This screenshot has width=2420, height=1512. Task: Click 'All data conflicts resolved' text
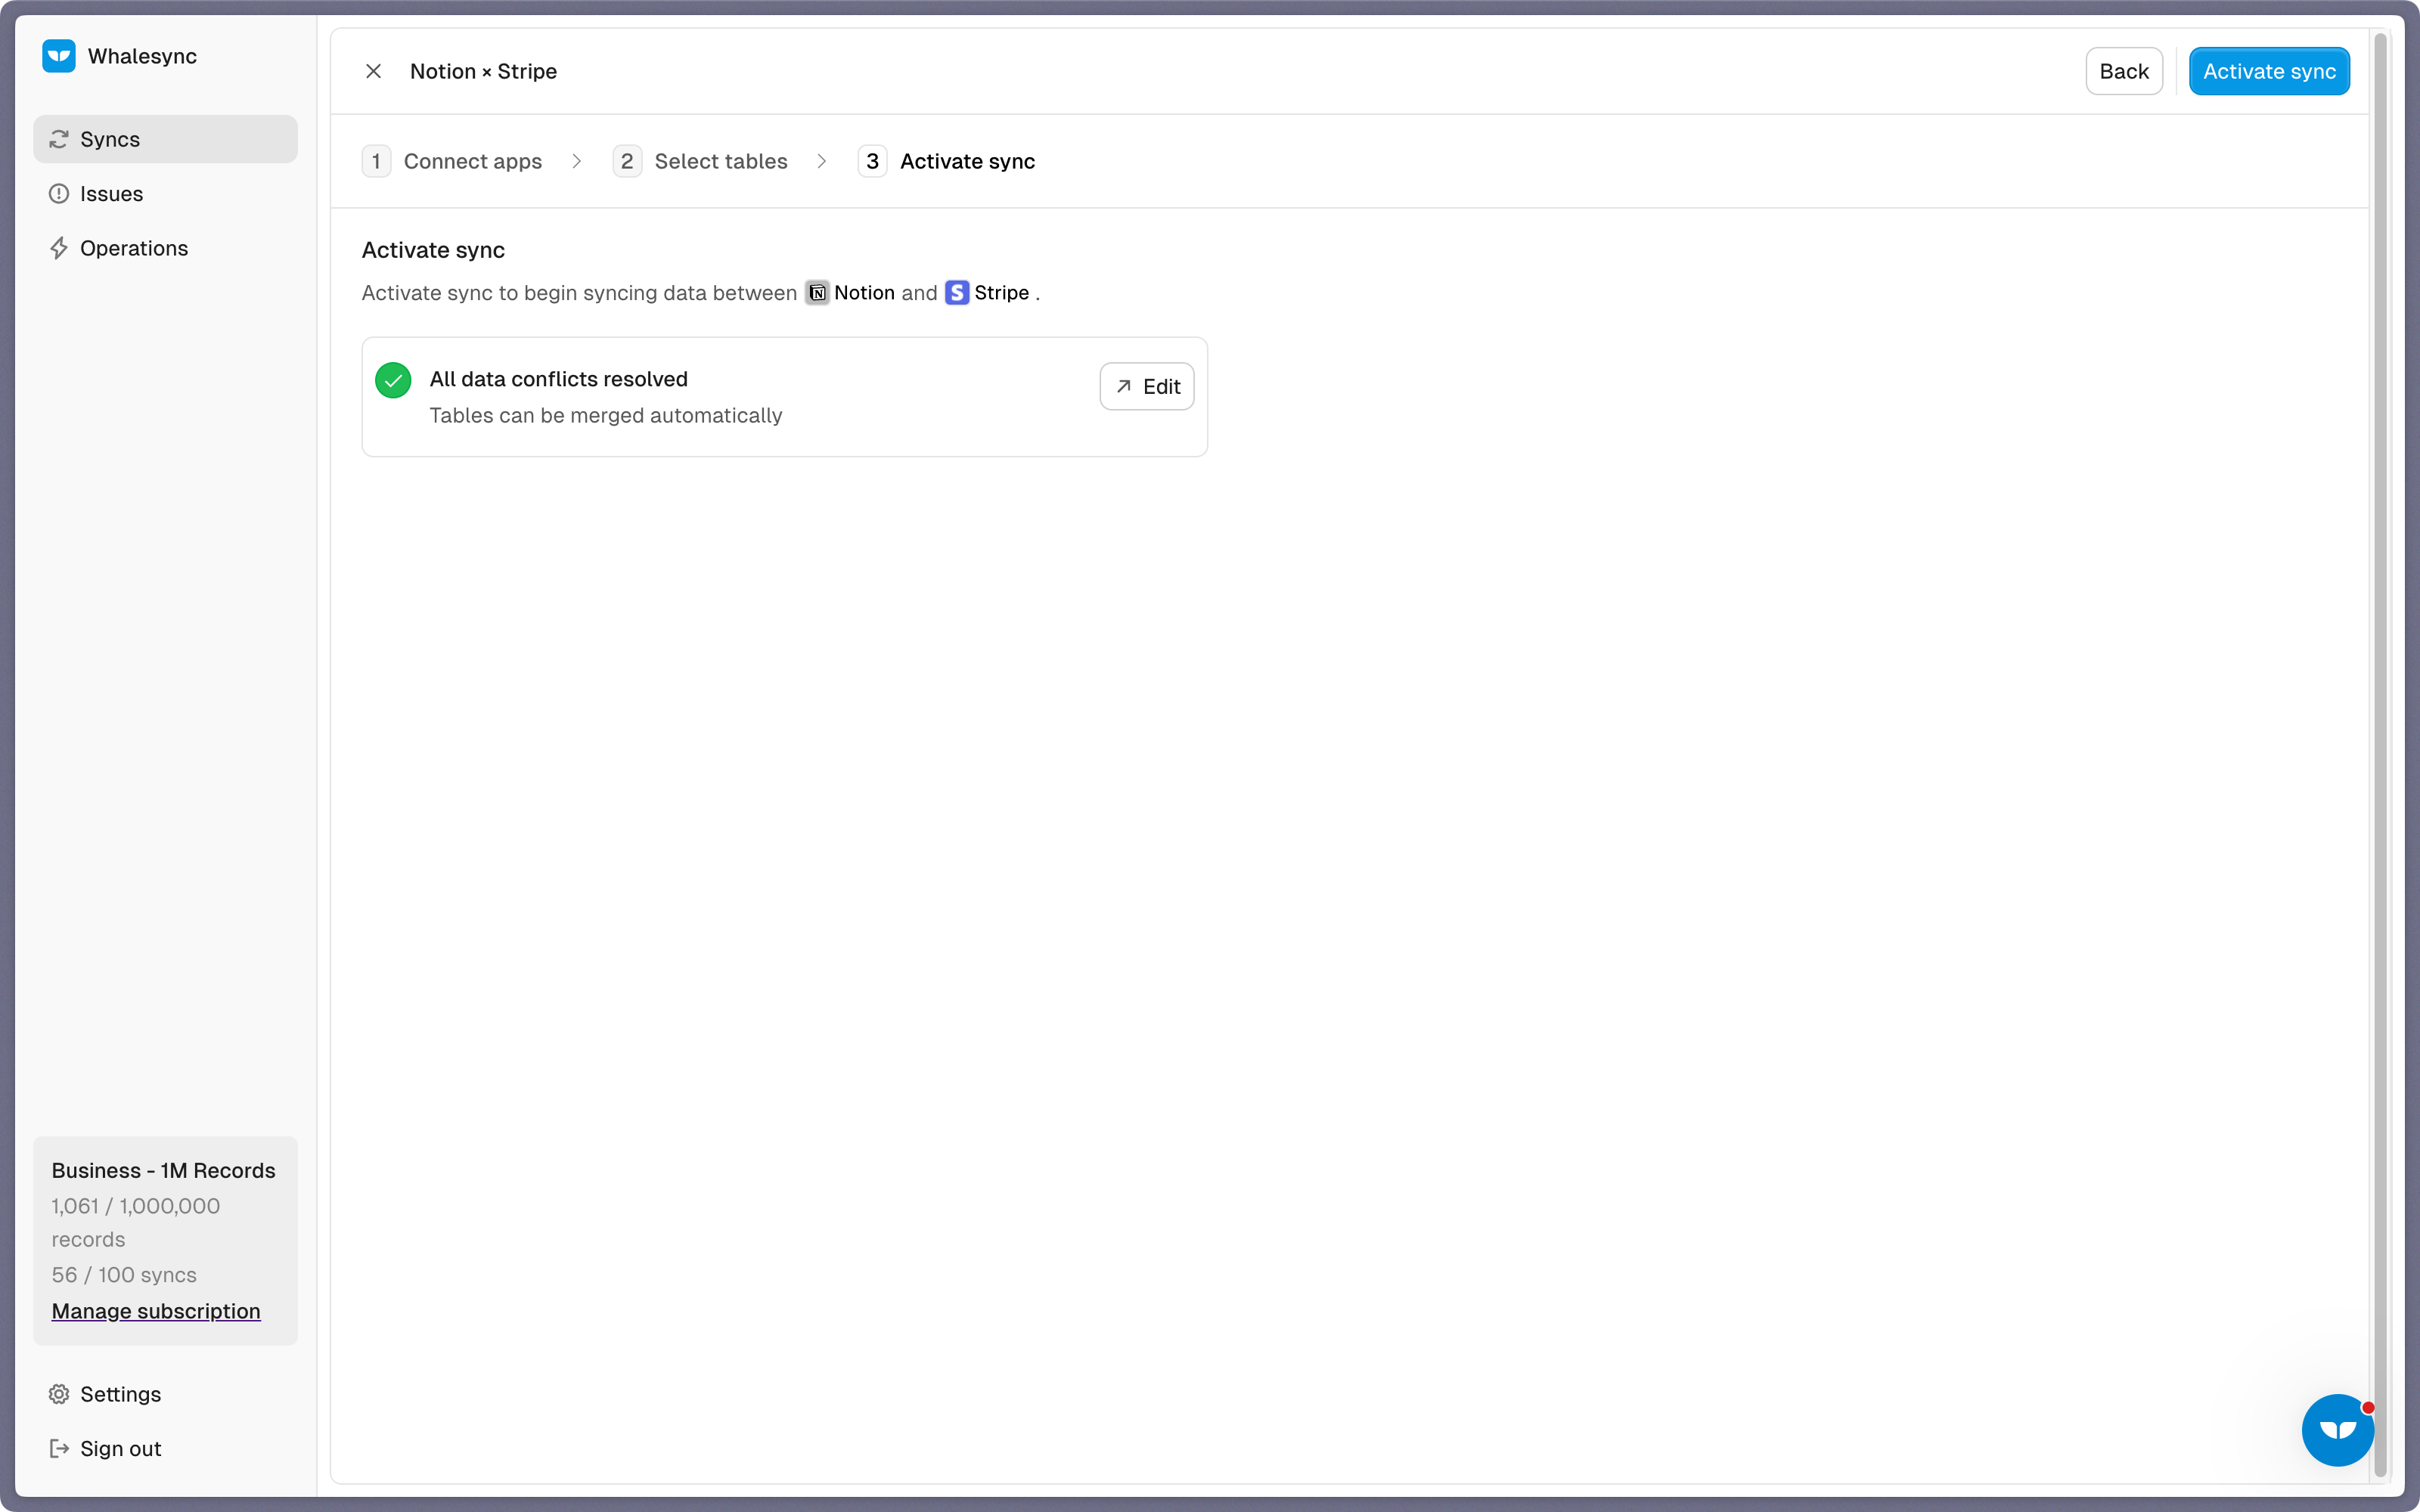pos(559,379)
